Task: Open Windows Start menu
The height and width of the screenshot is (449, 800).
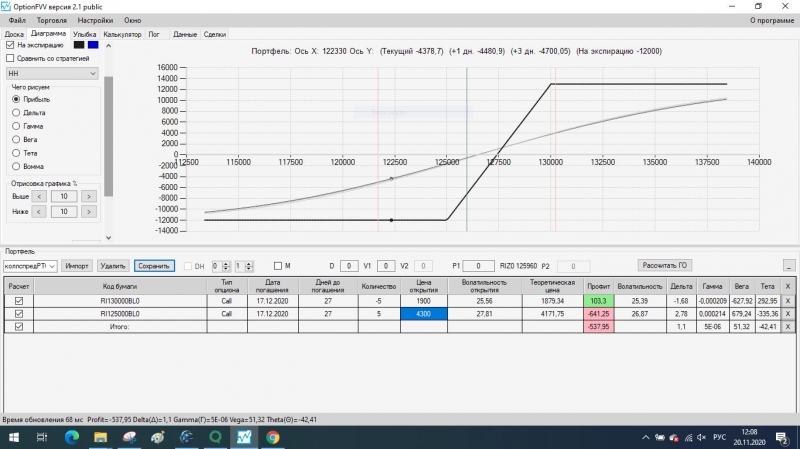Action: click(14, 437)
